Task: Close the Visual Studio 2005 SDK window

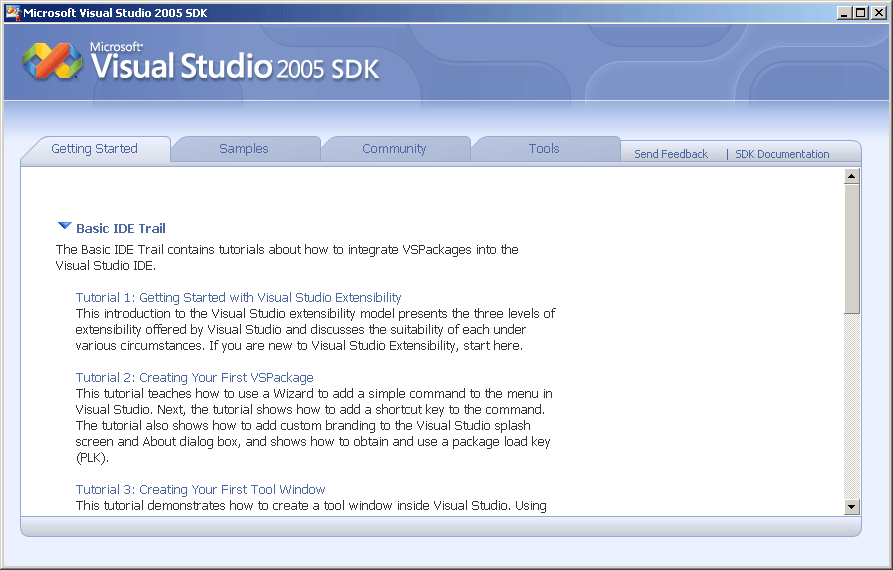Action: coord(879,13)
